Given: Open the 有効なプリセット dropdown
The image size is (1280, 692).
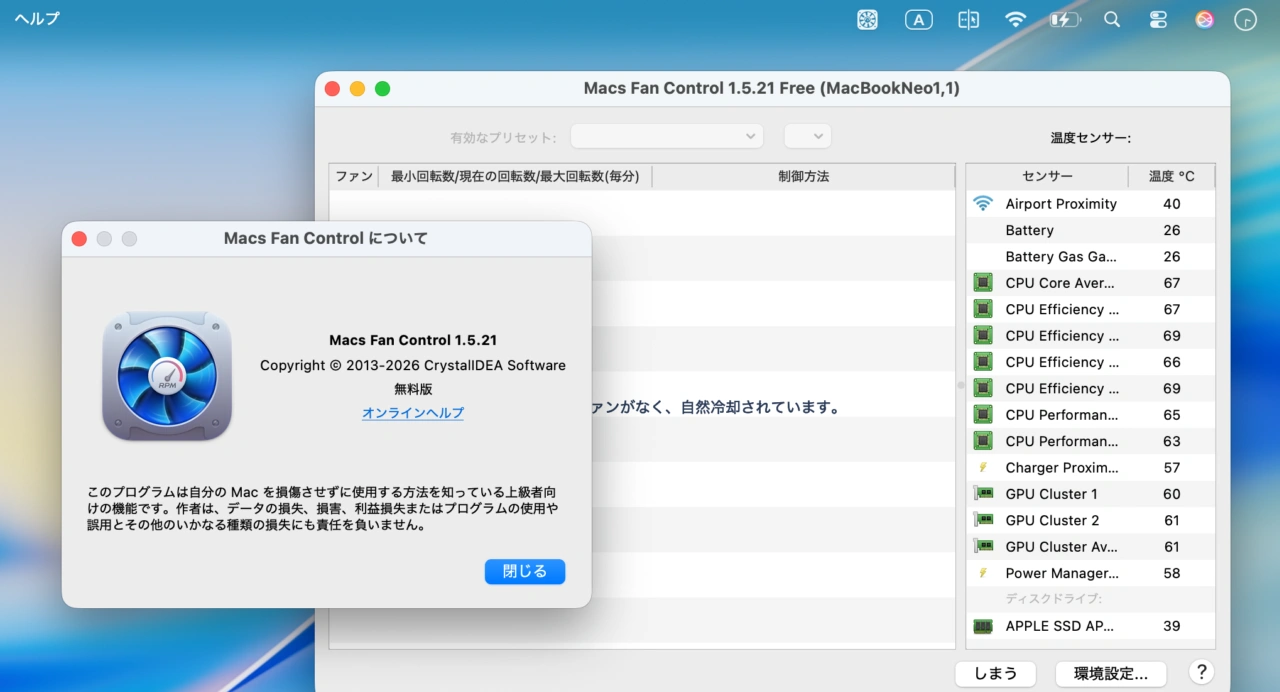Looking at the screenshot, I should (666, 137).
